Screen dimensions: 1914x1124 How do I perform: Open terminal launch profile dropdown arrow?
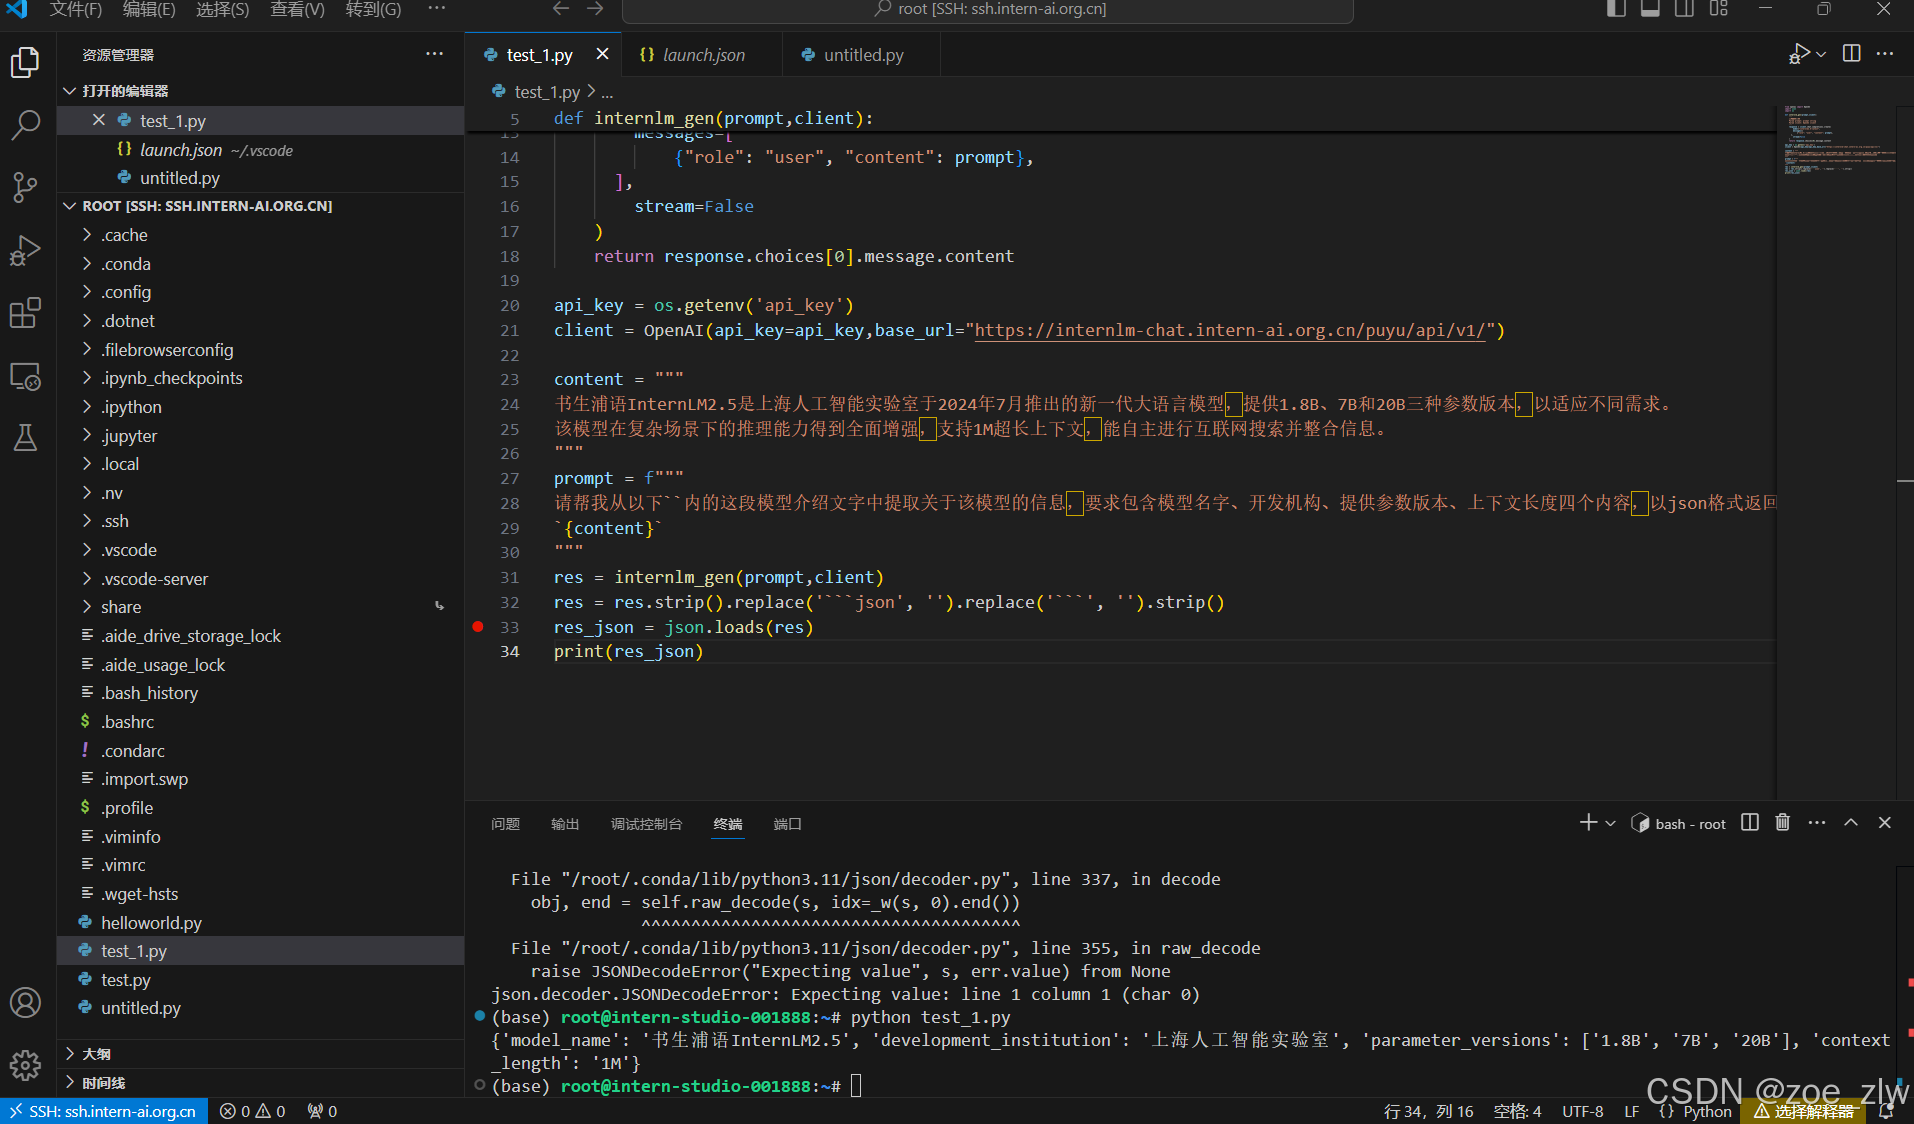[x=1610, y=823]
